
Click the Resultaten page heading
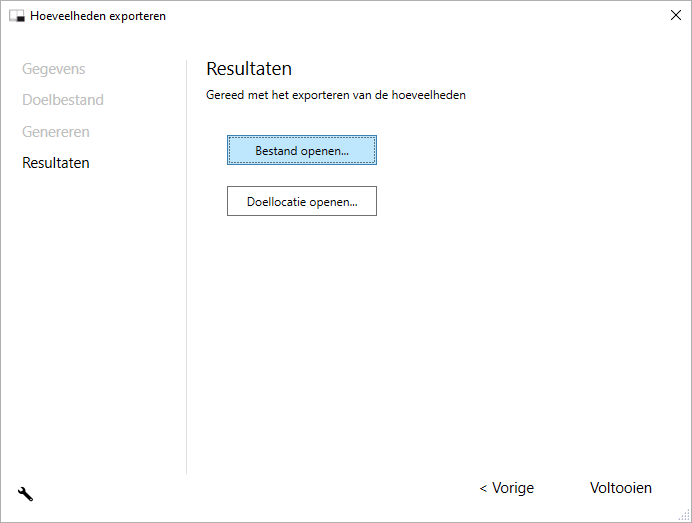pyautogui.click(x=249, y=69)
